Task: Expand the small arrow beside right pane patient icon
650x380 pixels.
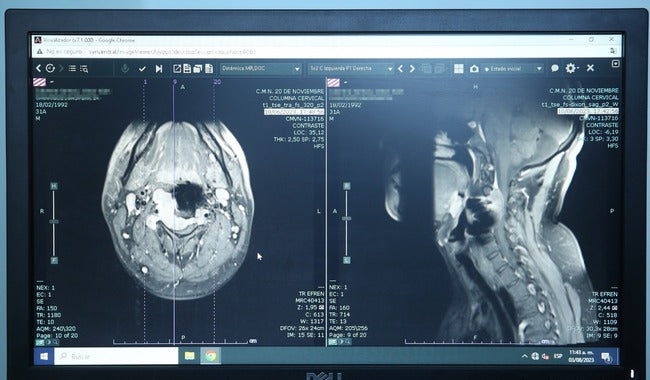Action: click(x=345, y=82)
